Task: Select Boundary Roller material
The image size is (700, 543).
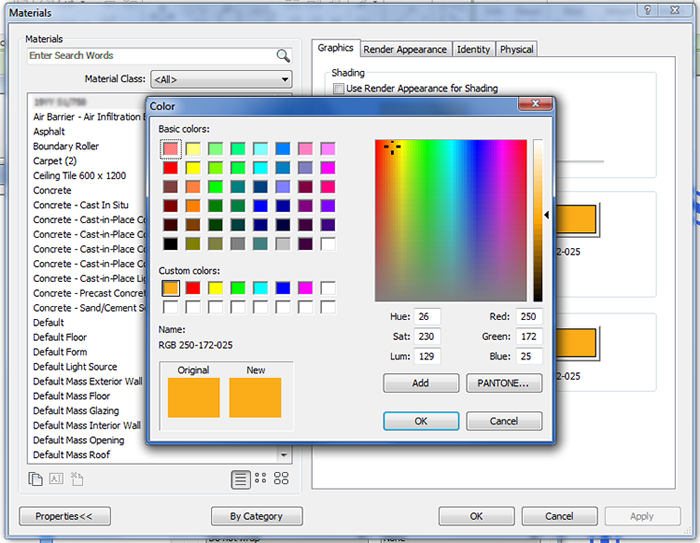Action: coord(66,146)
